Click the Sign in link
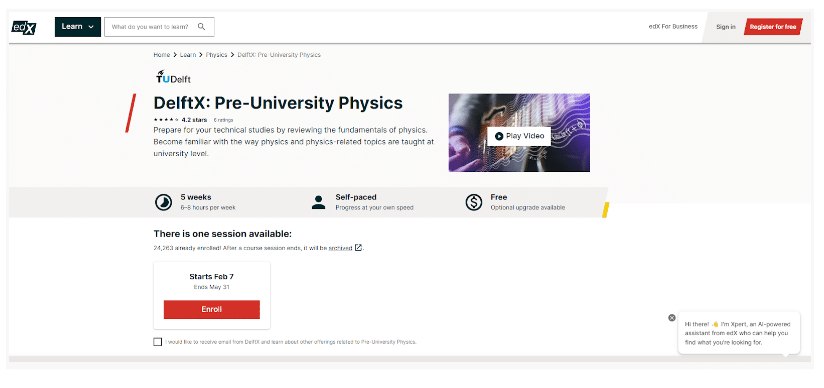Viewport: 824px width, 388px height. pos(726,27)
